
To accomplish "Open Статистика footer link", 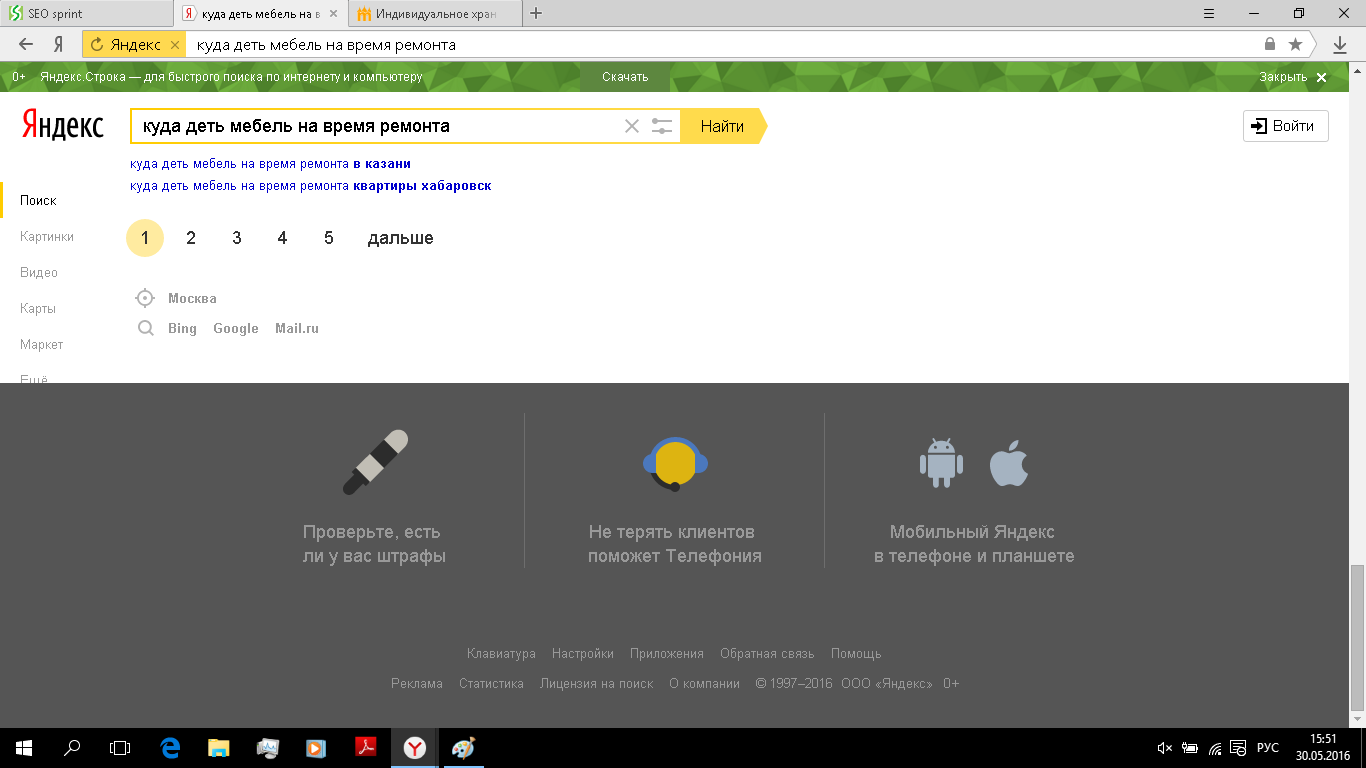I will coord(491,684).
